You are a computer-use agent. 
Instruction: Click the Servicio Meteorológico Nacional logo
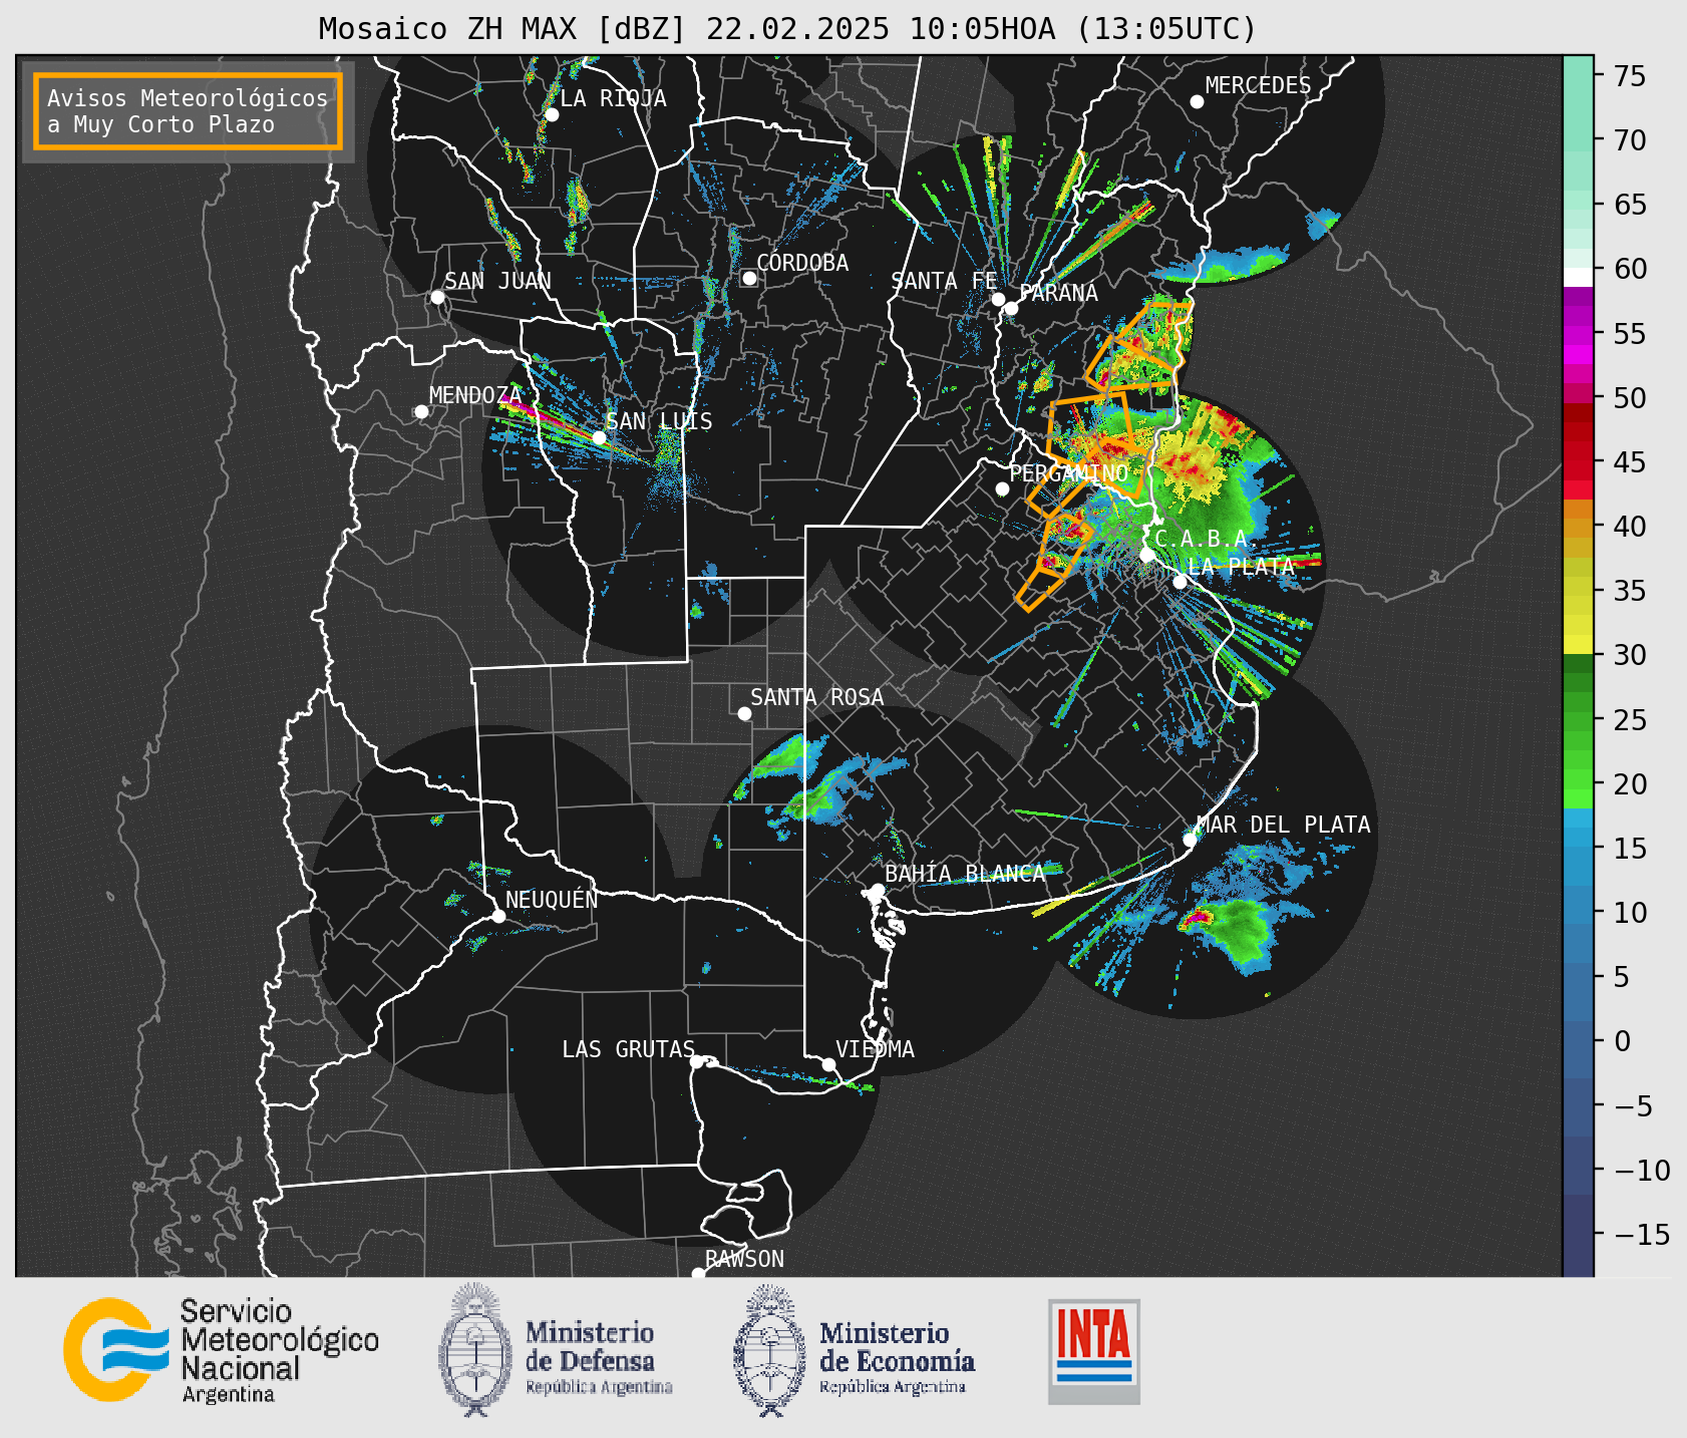pyautogui.click(x=221, y=1351)
